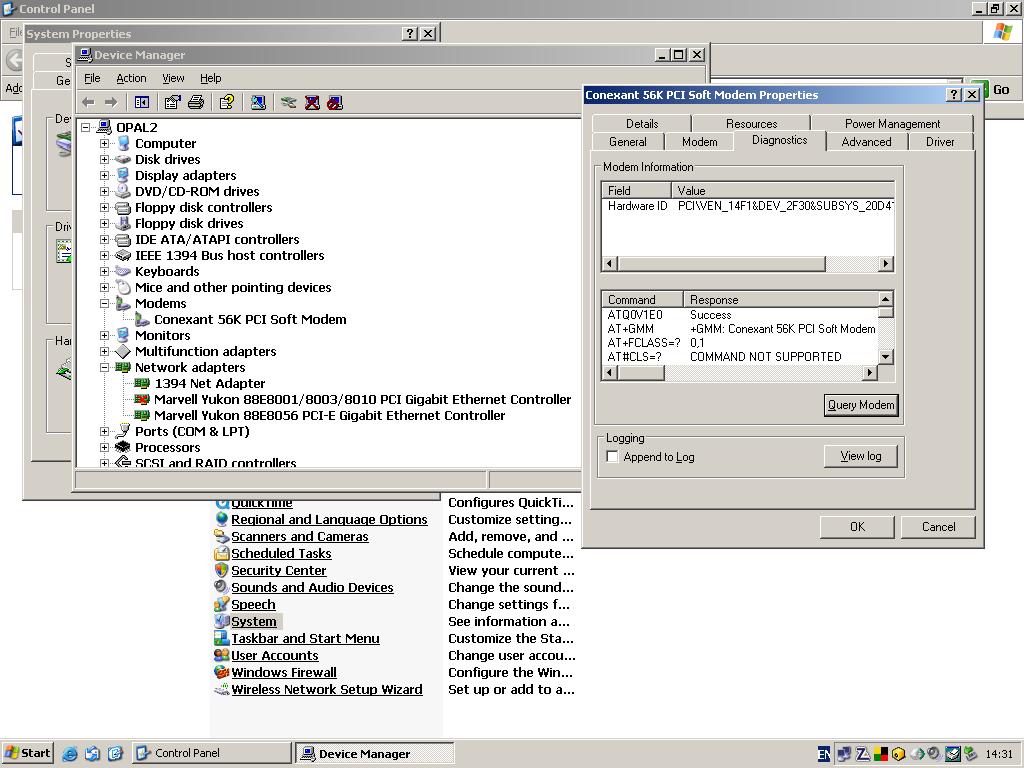Expand the Disk drives node
Screen dimensions: 1024x768
104,159
